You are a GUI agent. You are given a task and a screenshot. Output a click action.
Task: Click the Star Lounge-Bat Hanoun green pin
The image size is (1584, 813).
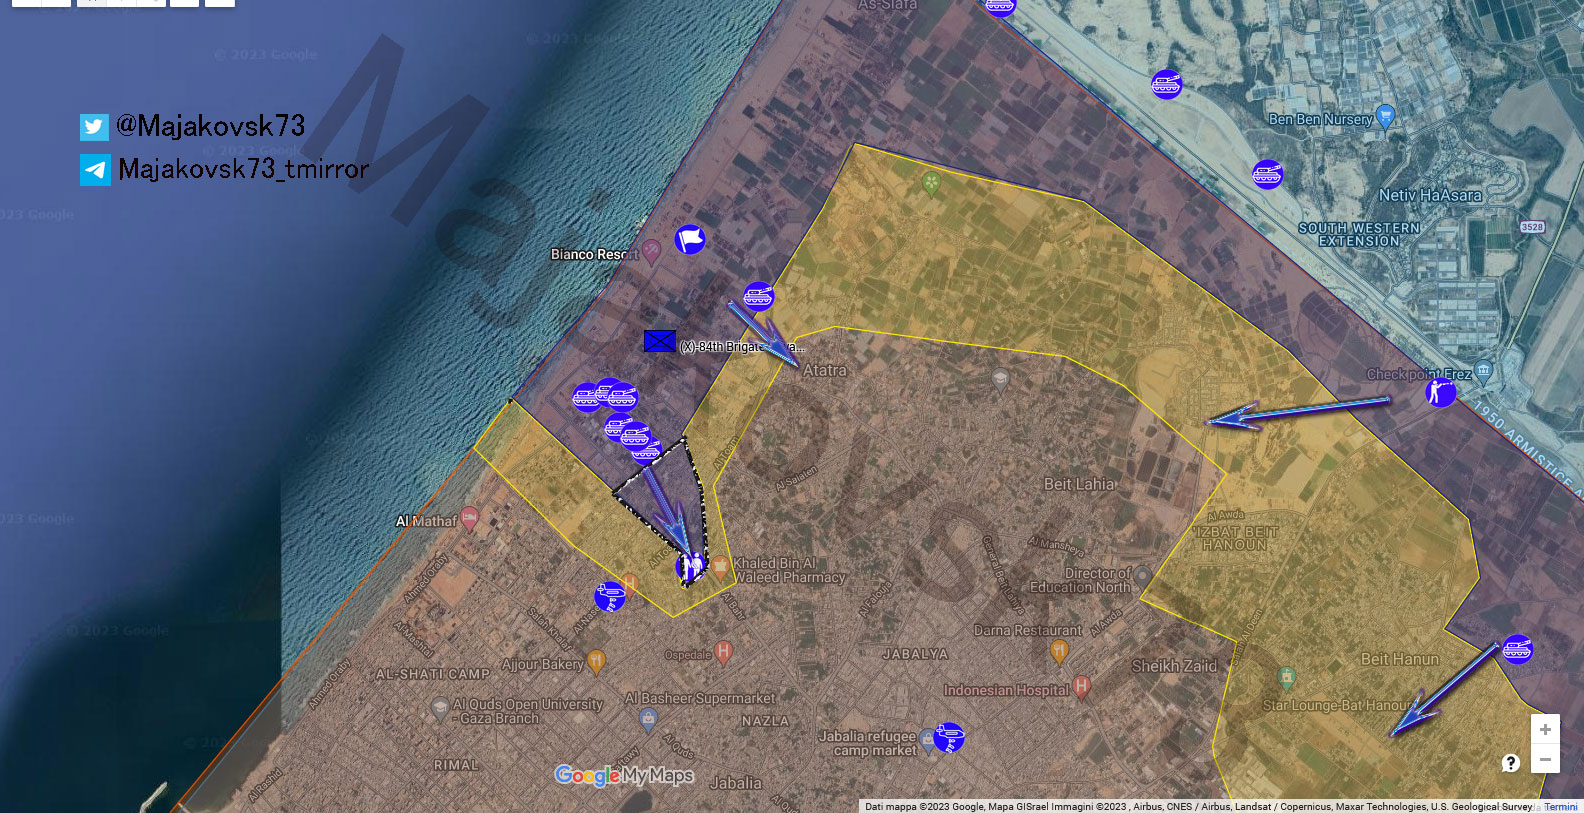pyautogui.click(x=1287, y=679)
